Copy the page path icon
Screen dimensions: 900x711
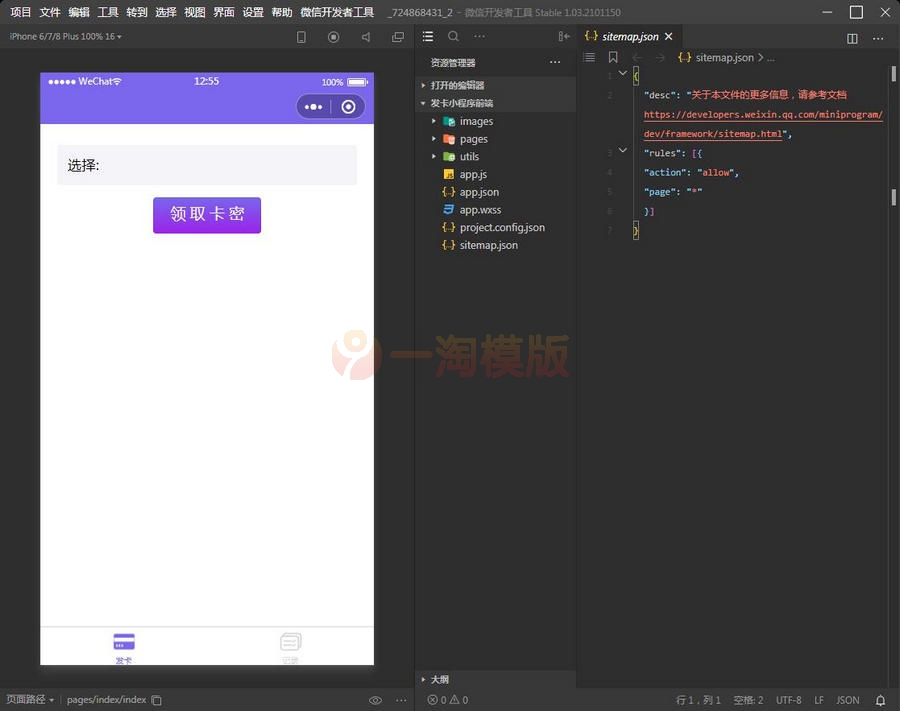(x=156, y=700)
